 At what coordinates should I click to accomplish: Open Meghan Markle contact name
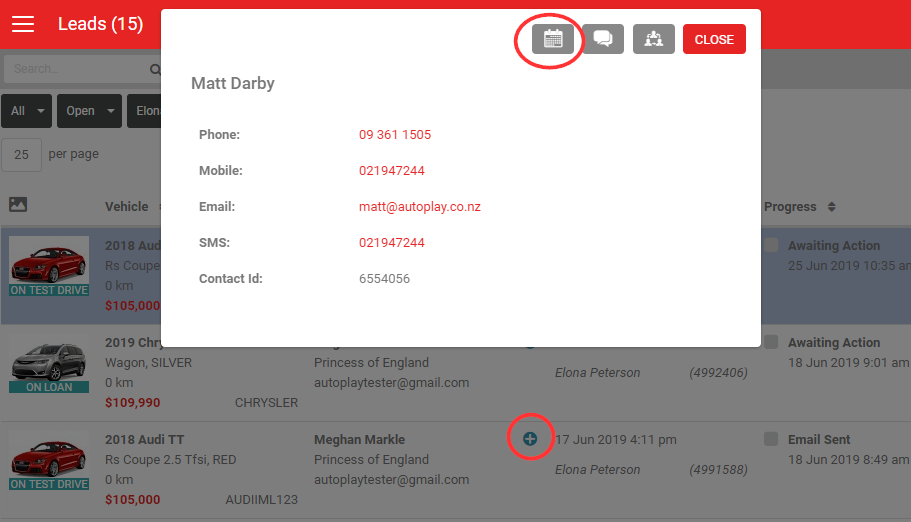pos(360,440)
